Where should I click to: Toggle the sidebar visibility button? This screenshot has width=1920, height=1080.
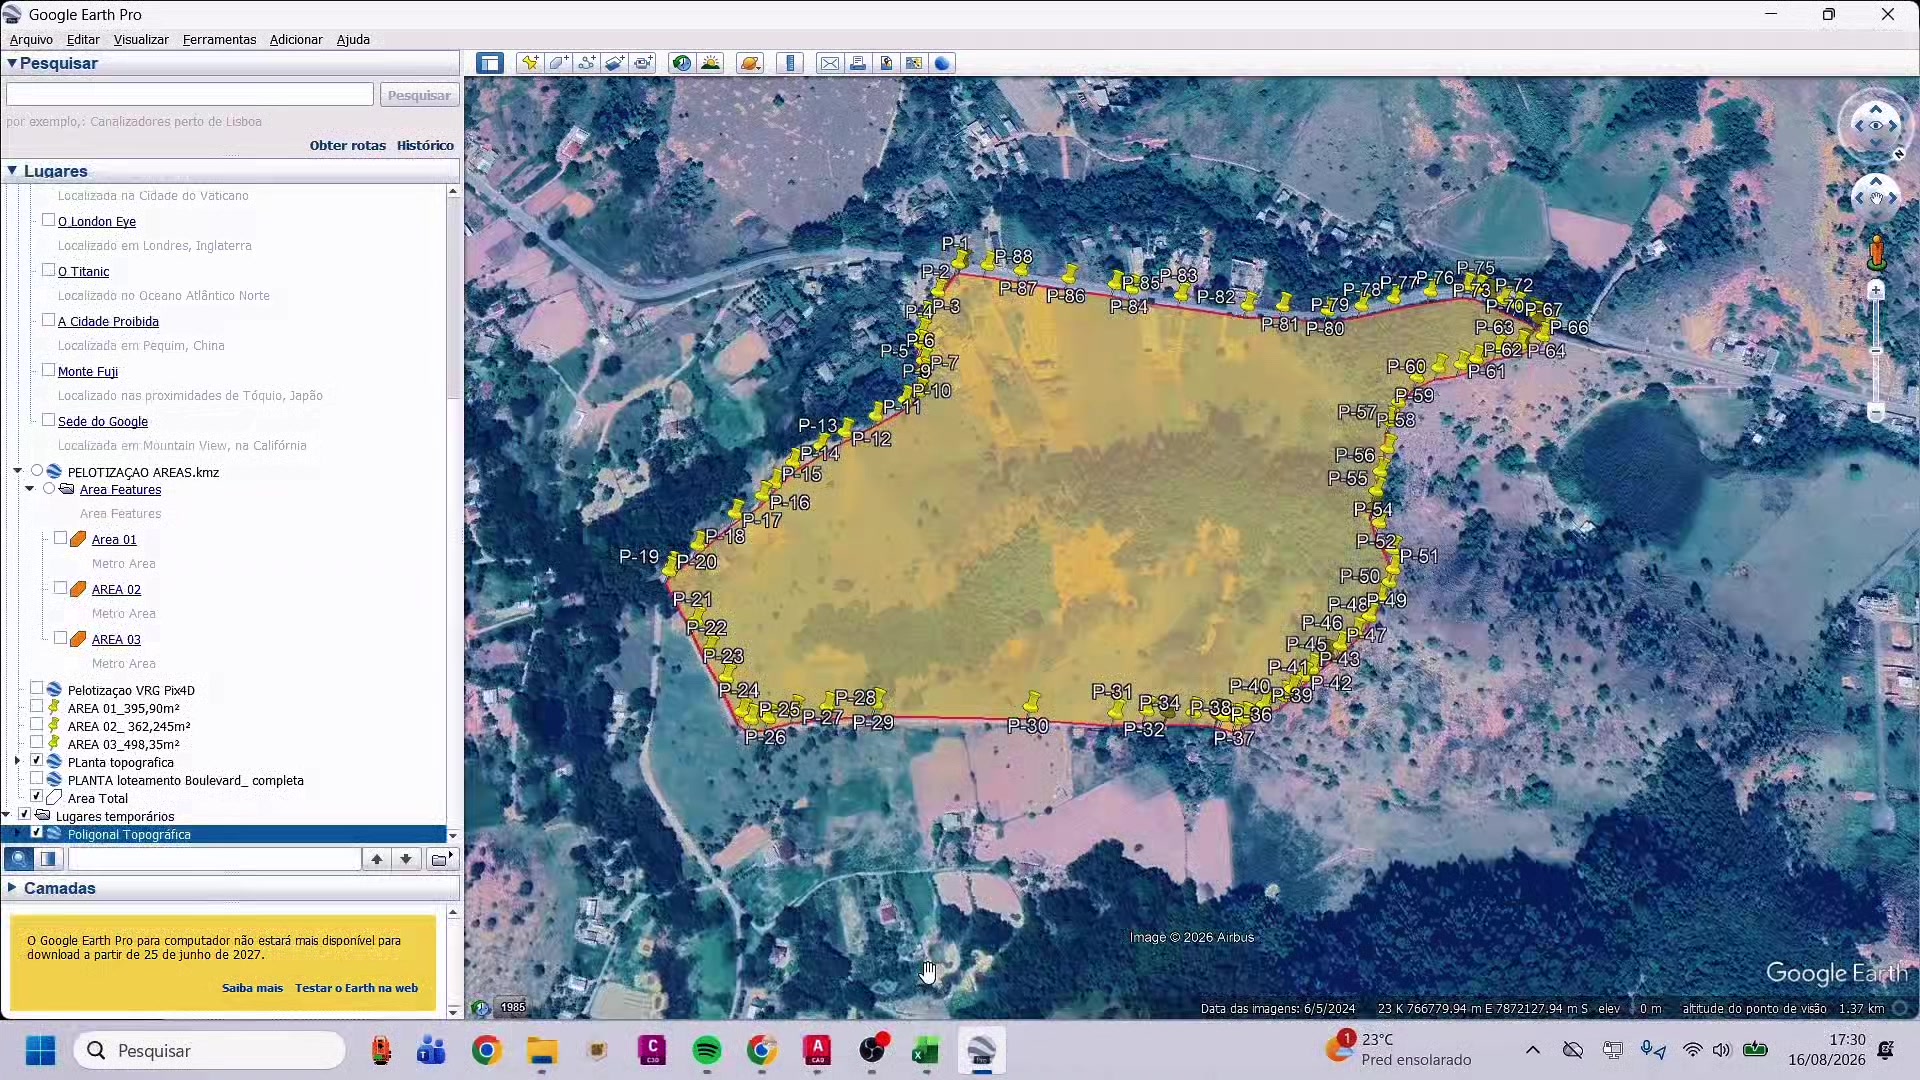pyautogui.click(x=490, y=63)
